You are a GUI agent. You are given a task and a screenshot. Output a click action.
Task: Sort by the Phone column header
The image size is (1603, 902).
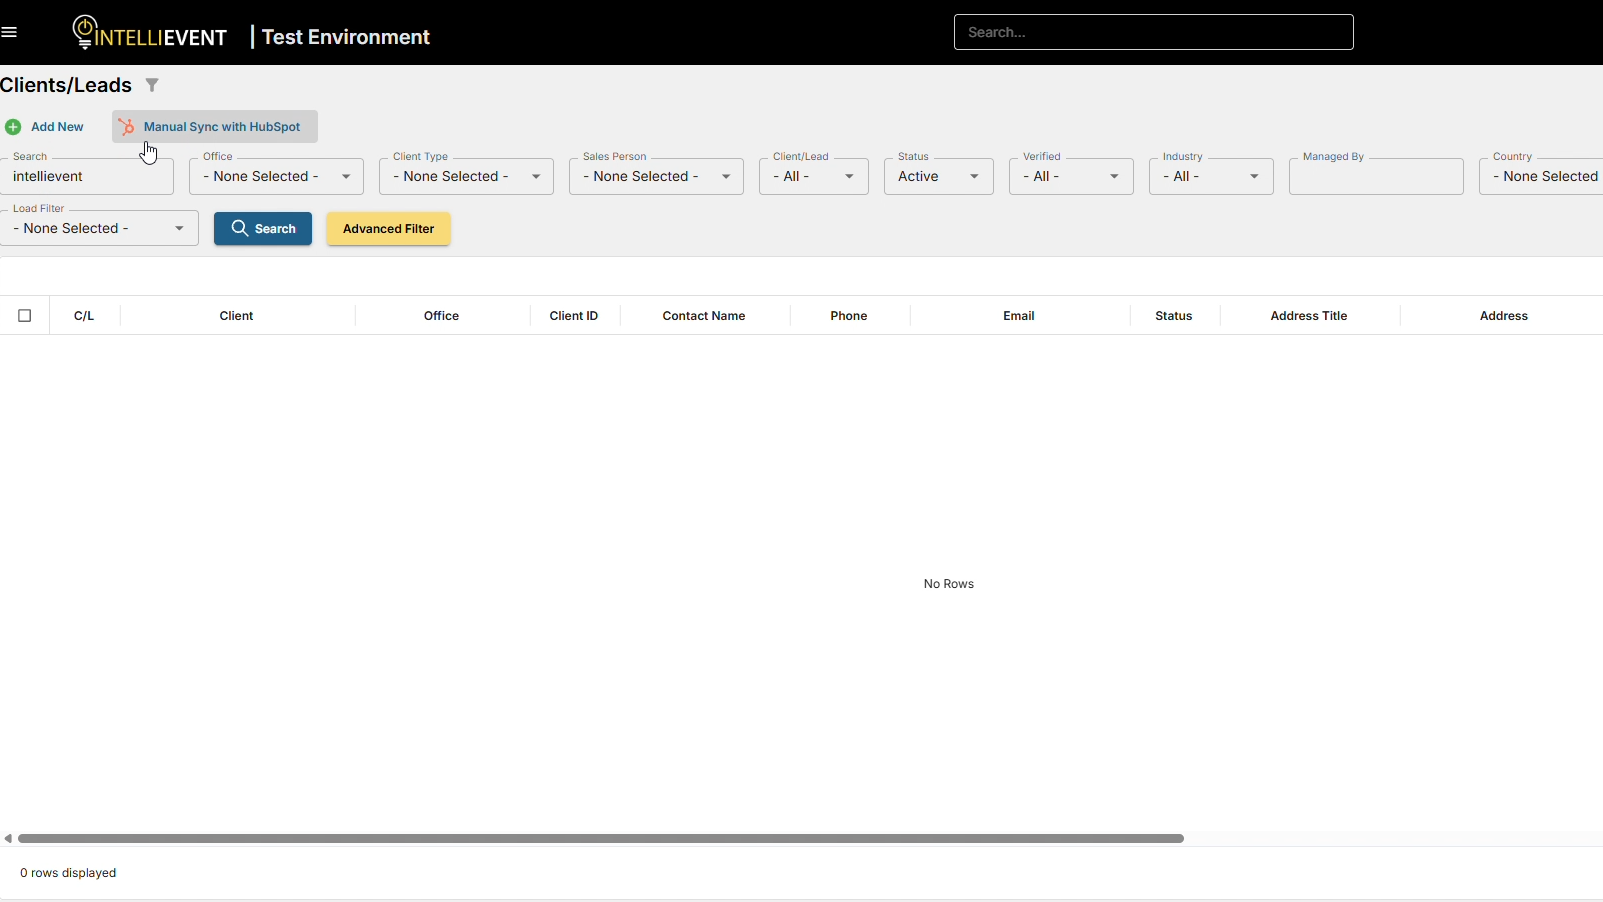click(849, 316)
